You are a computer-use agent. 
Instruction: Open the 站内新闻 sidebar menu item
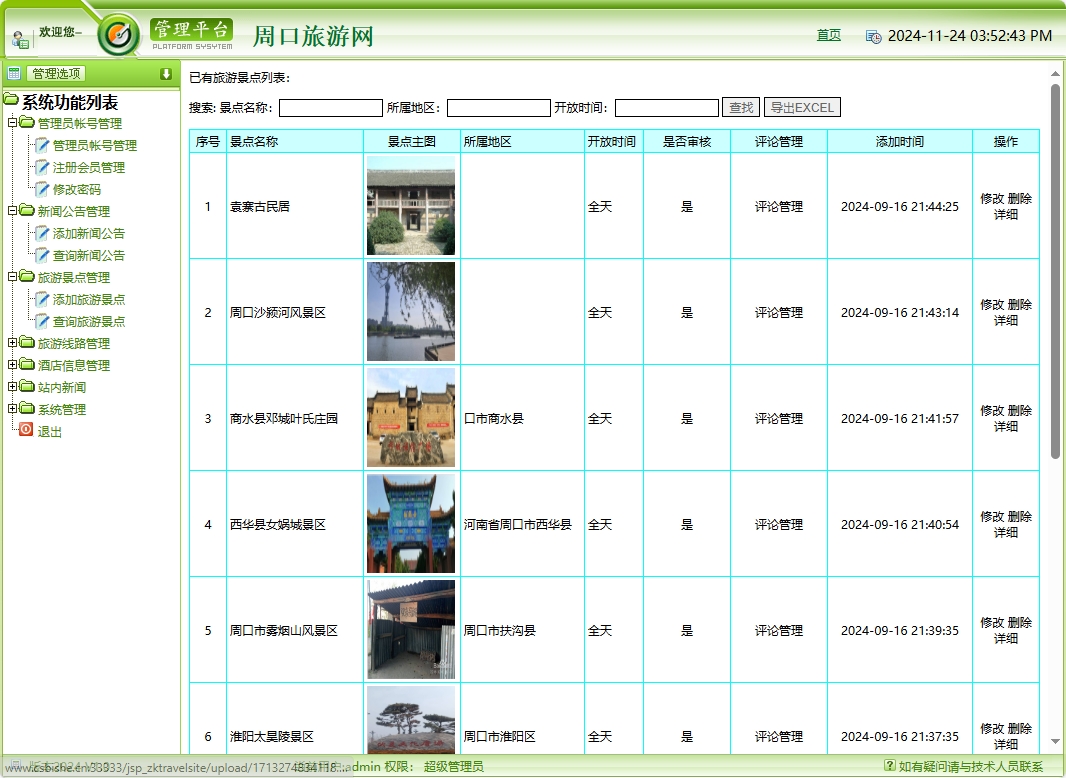coord(63,387)
